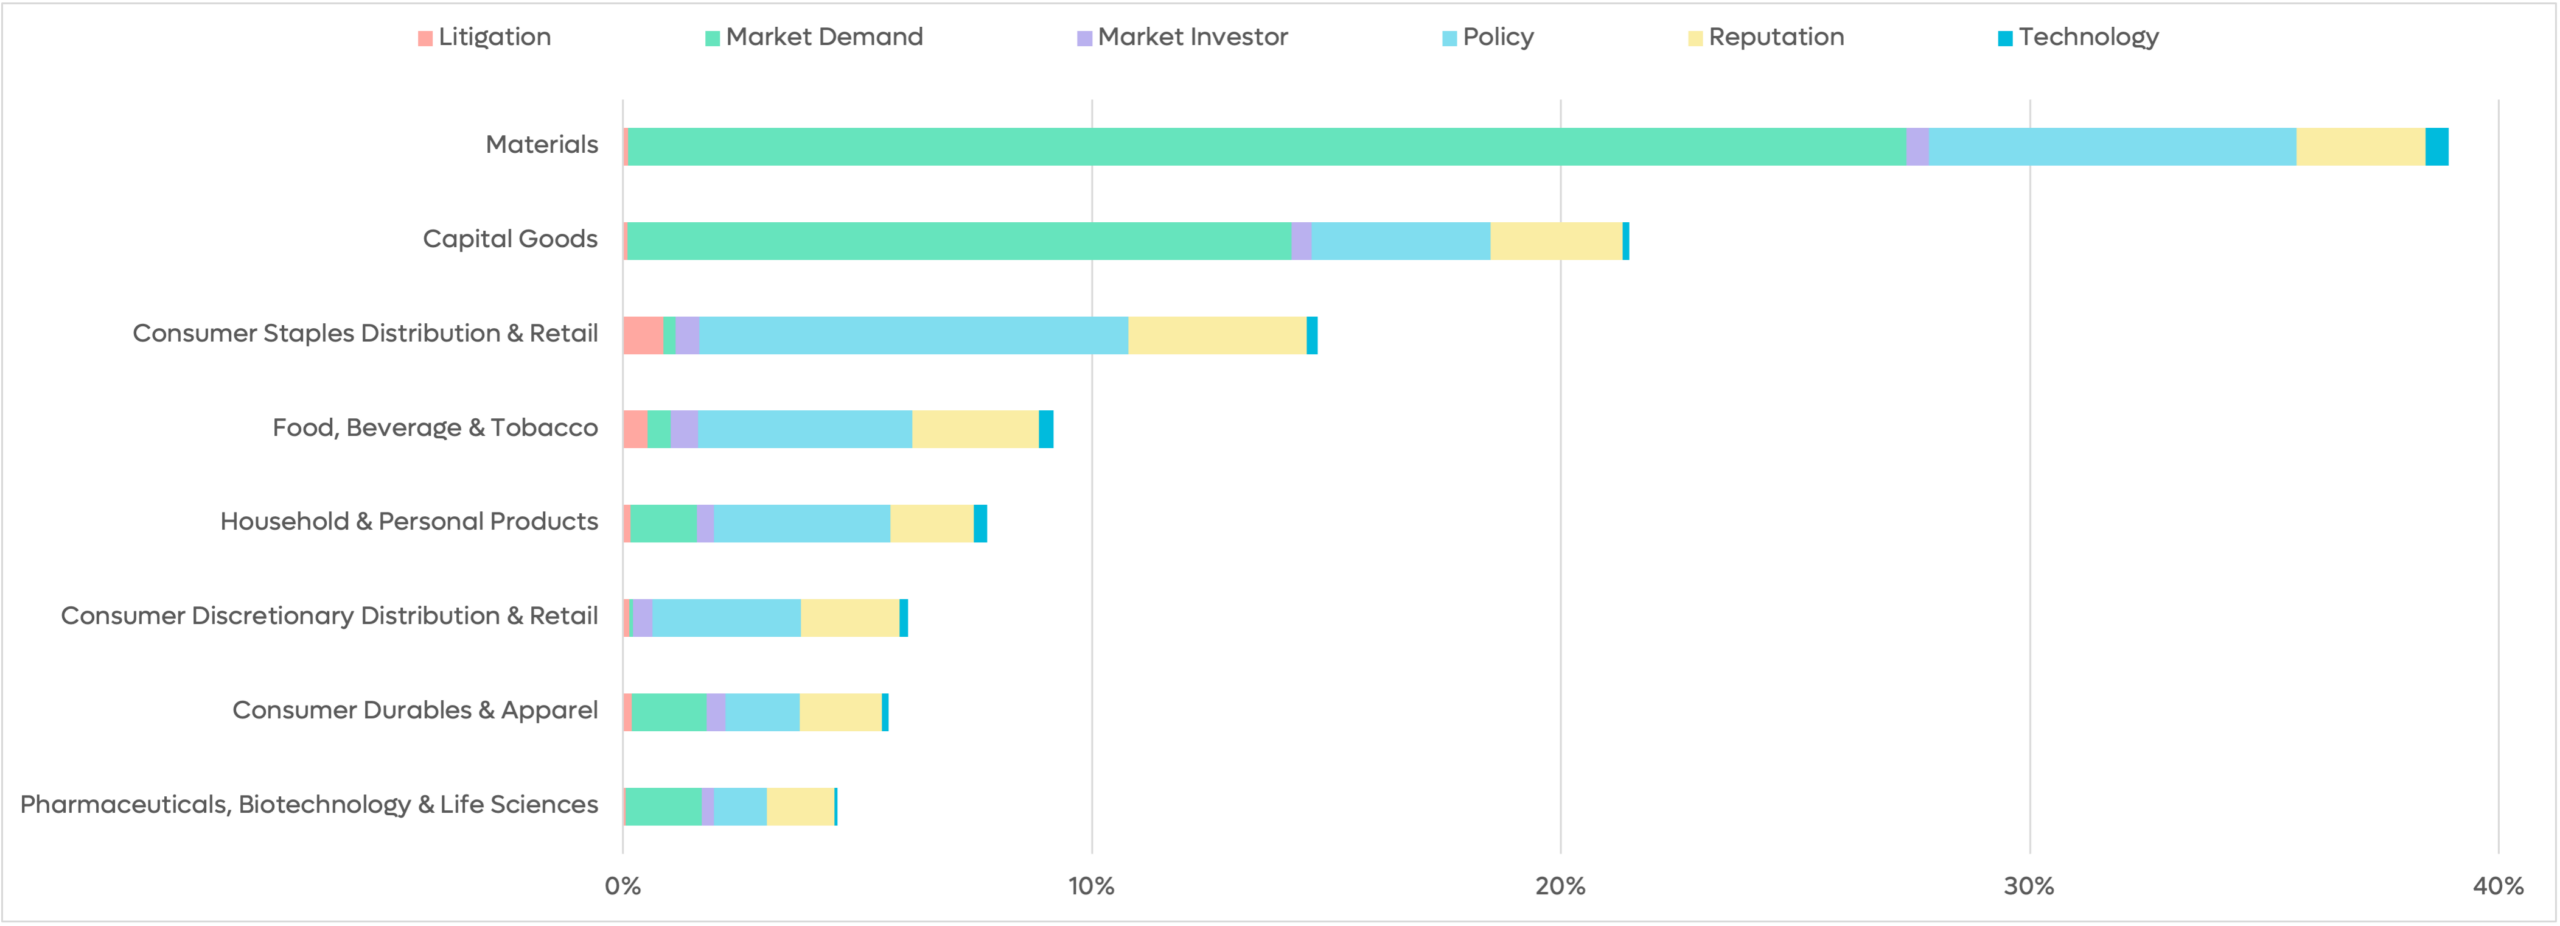Click Reputation segment of Food, Beverage & Tobacco
This screenshot has height=926, width=2560.
pyautogui.click(x=975, y=429)
